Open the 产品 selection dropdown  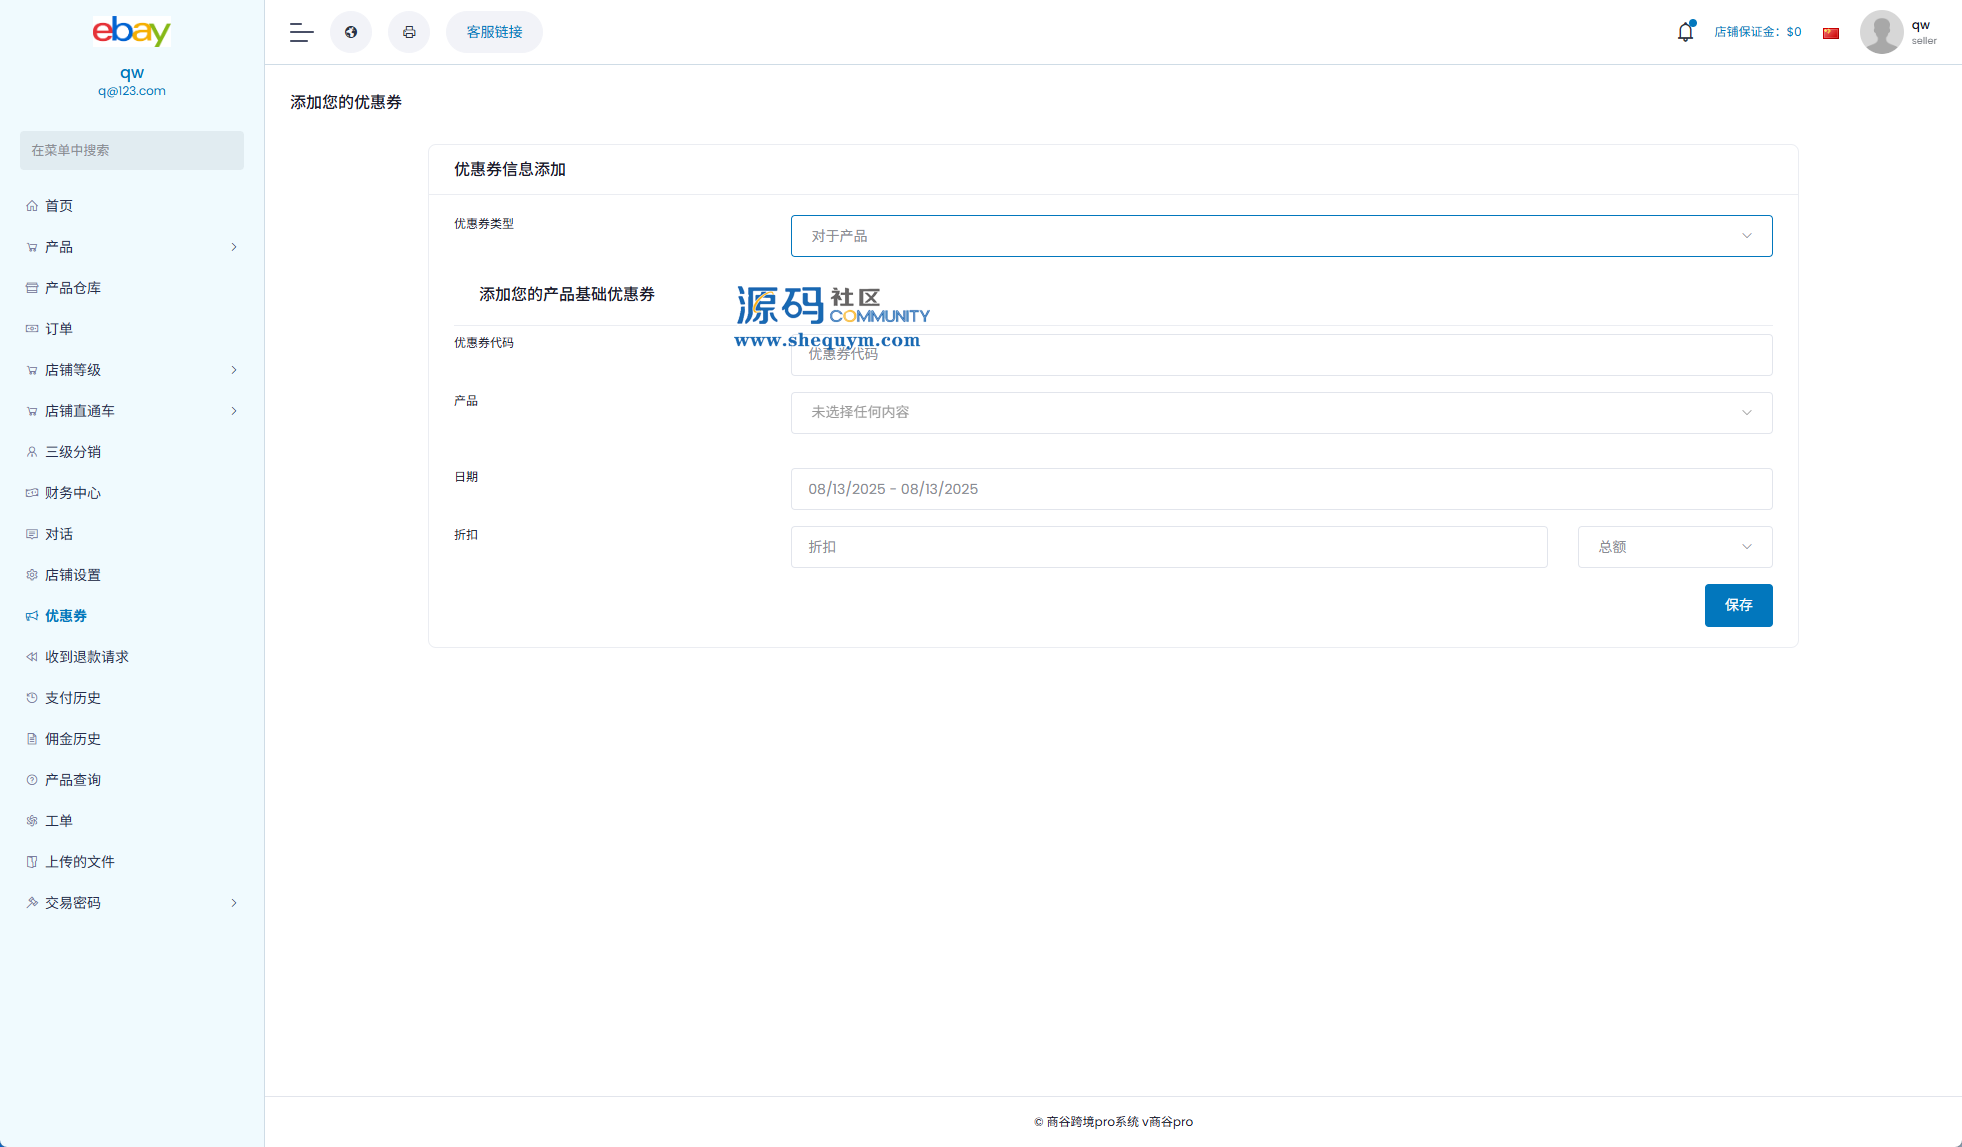1281,413
